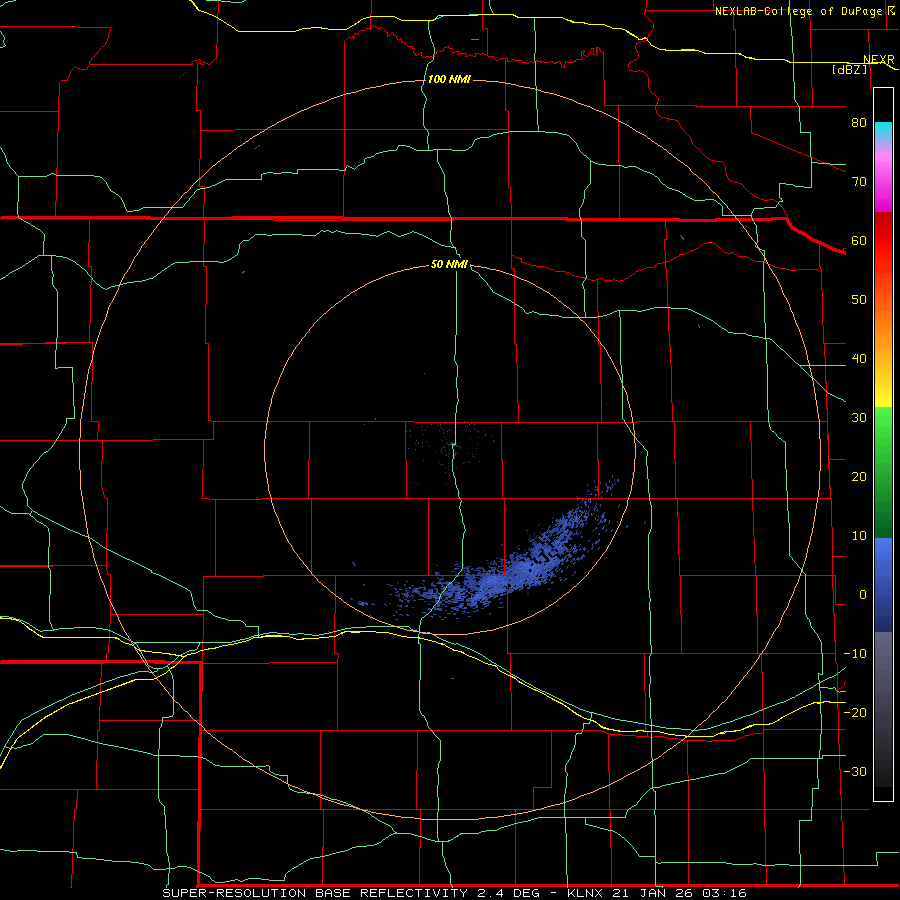Click the NEXR label above the scale
The height and width of the screenshot is (900, 900).
click(879, 60)
